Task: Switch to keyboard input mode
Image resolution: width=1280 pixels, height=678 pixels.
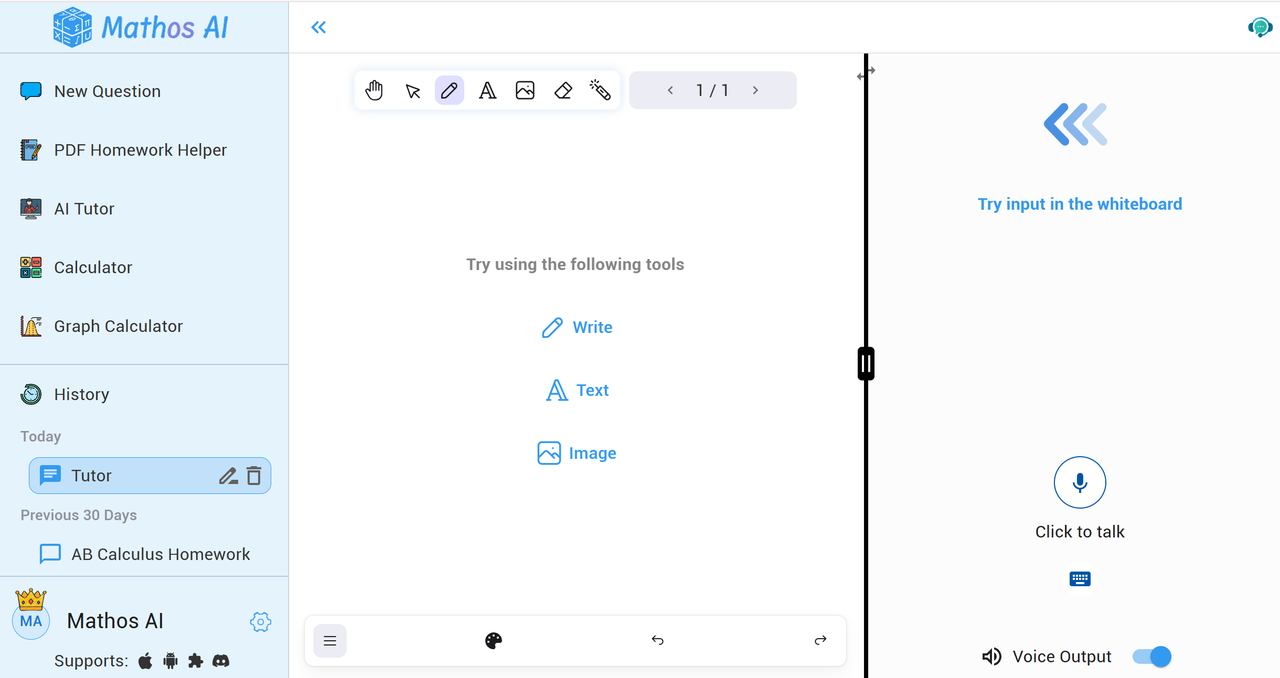Action: click(x=1079, y=578)
